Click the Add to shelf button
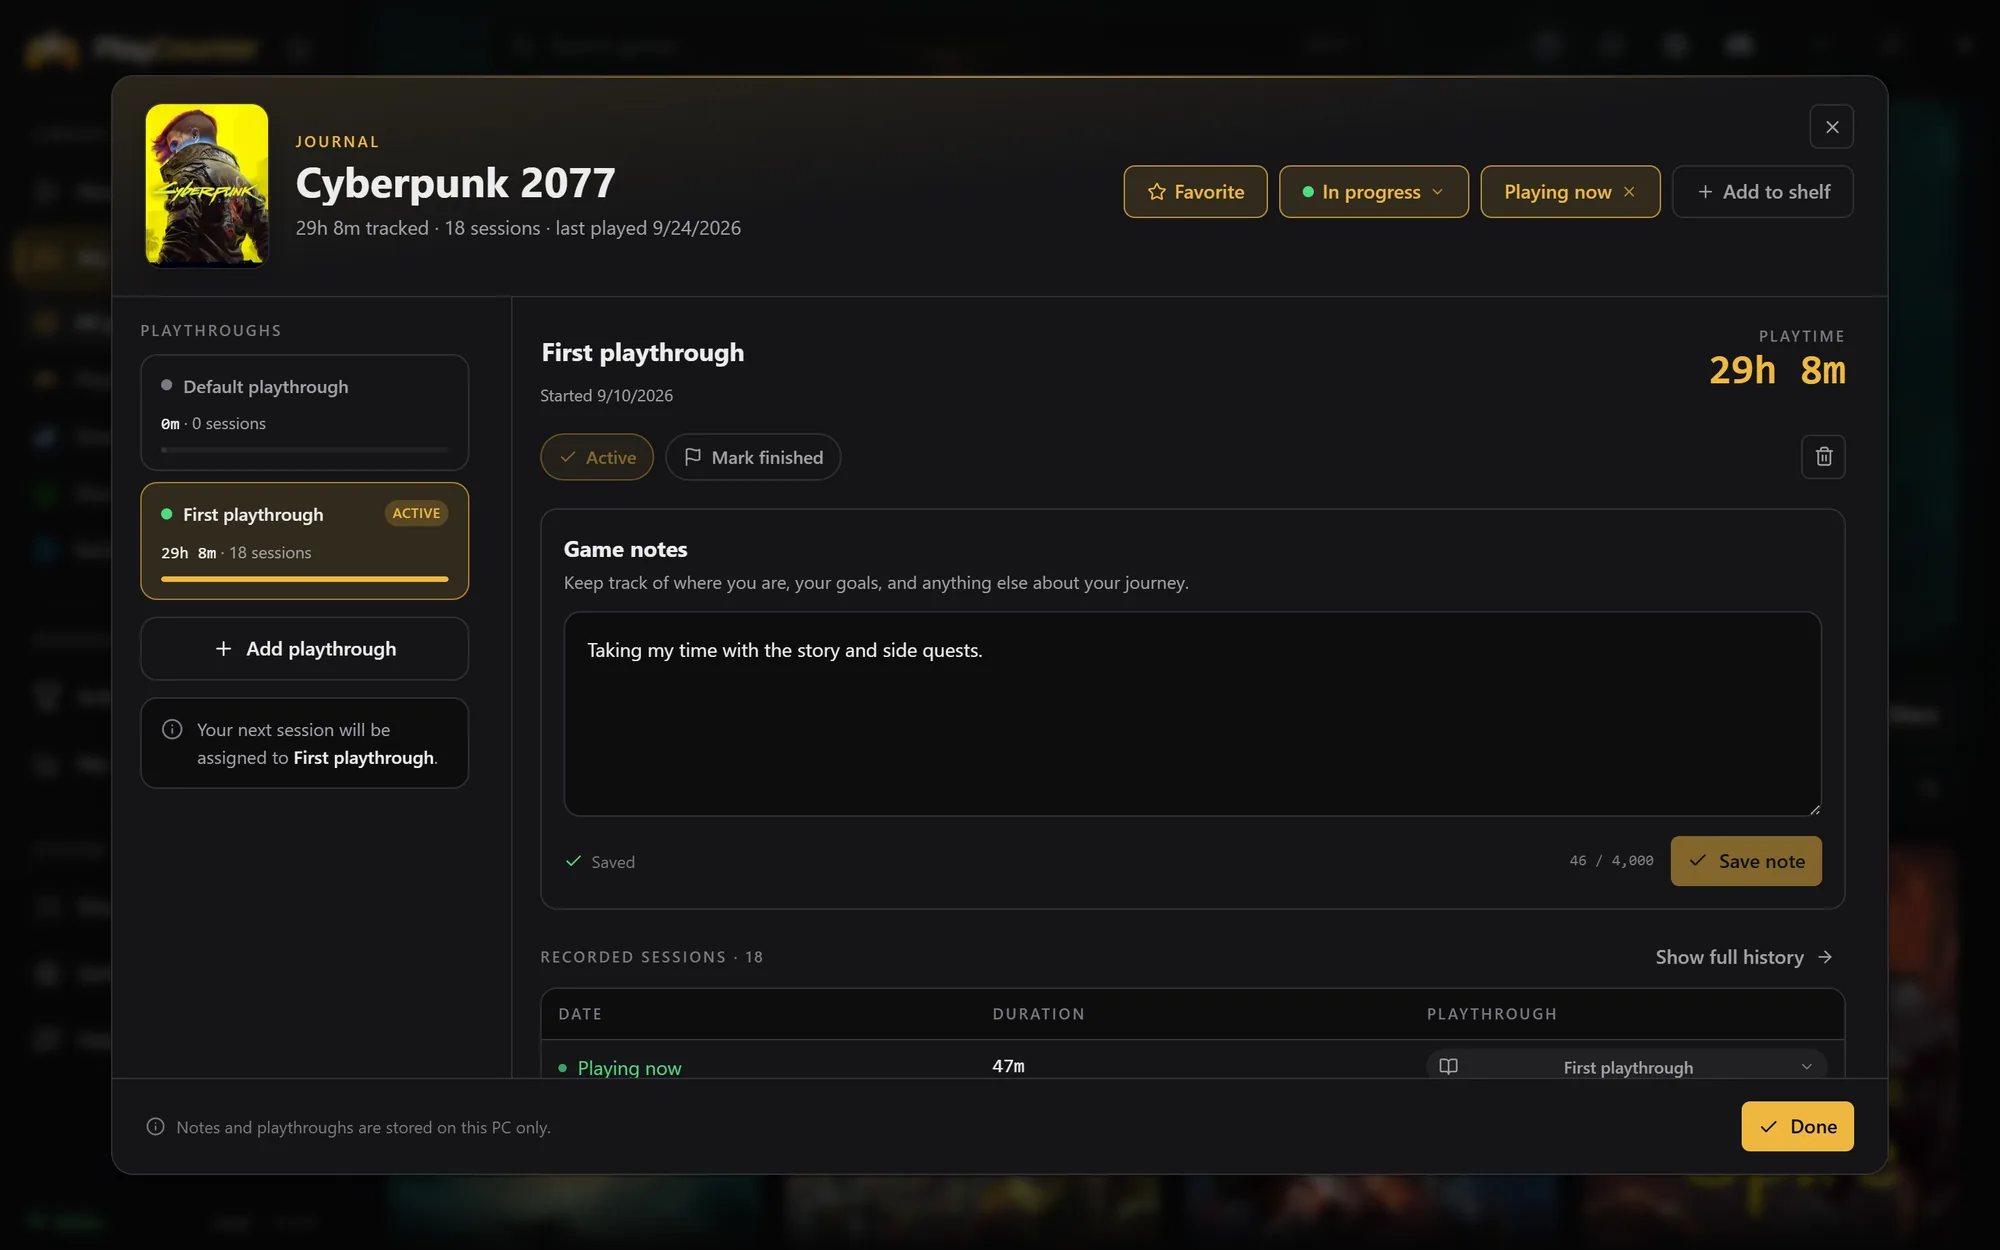 pos(1762,192)
